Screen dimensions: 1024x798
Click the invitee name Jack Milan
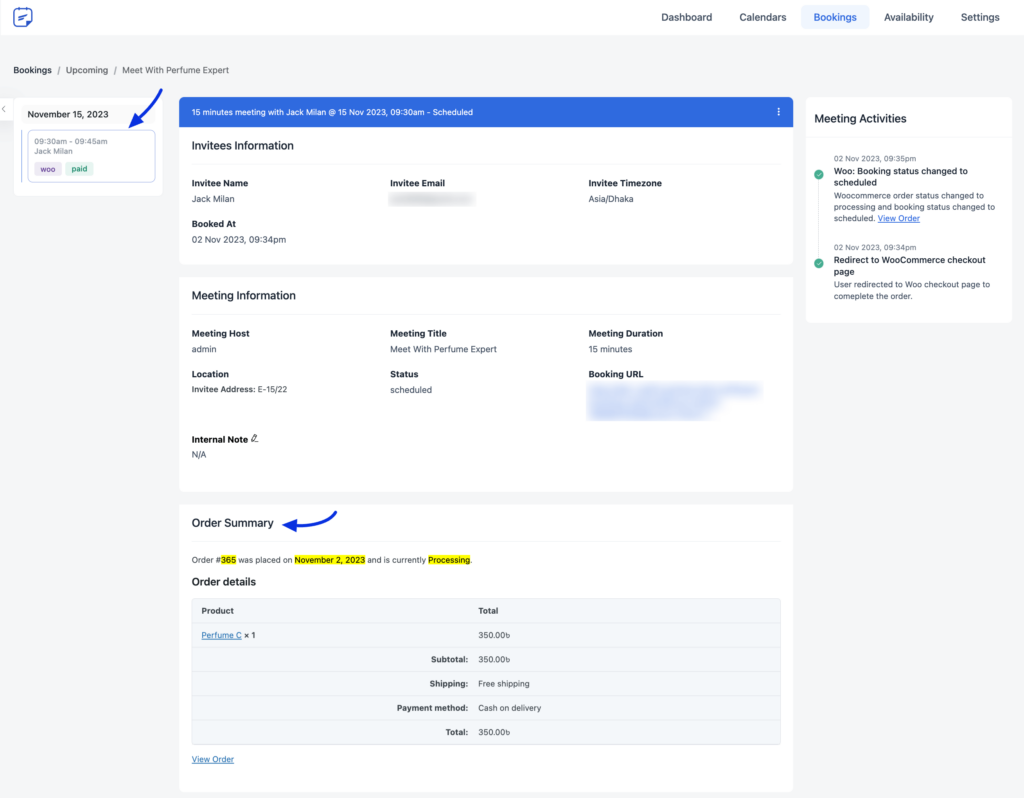(x=213, y=199)
